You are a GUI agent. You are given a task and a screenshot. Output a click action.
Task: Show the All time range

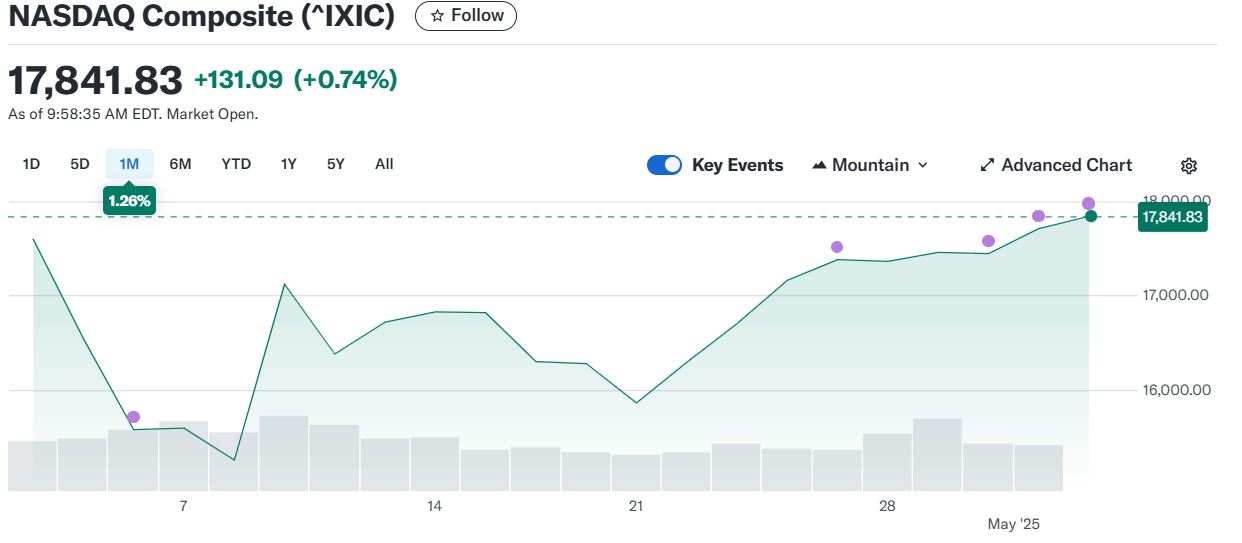click(384, 164)
